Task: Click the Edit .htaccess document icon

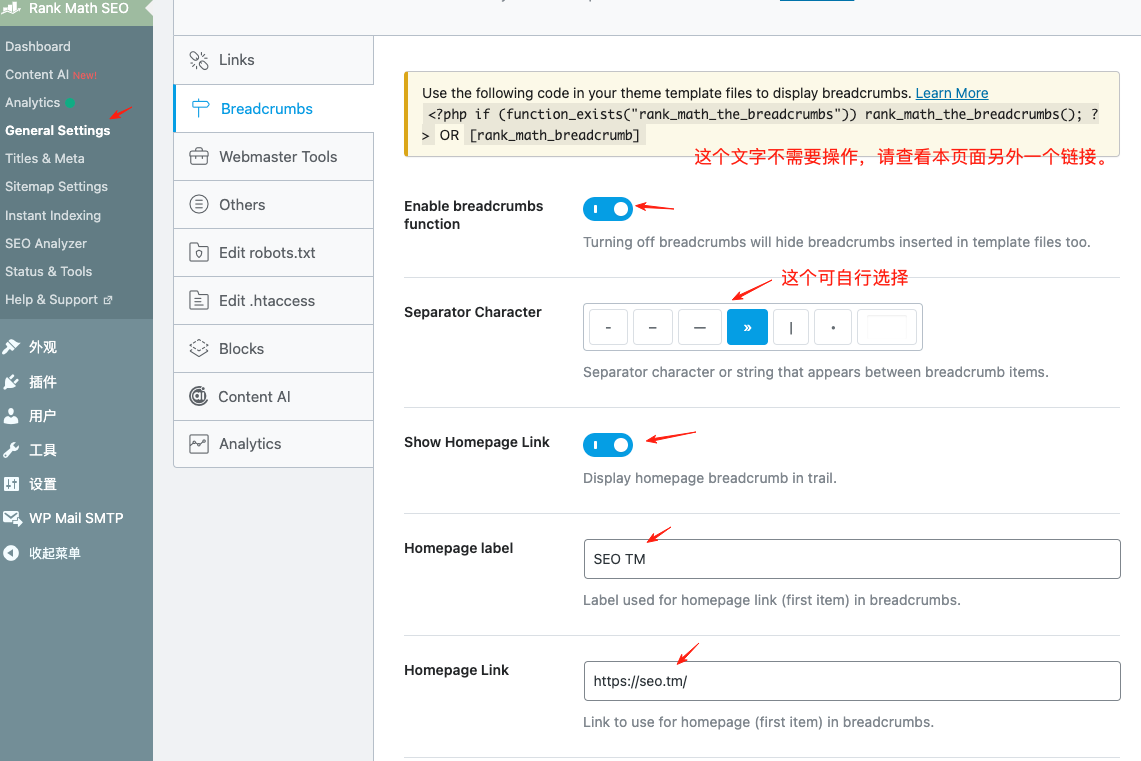Action: tap(199, 301)
